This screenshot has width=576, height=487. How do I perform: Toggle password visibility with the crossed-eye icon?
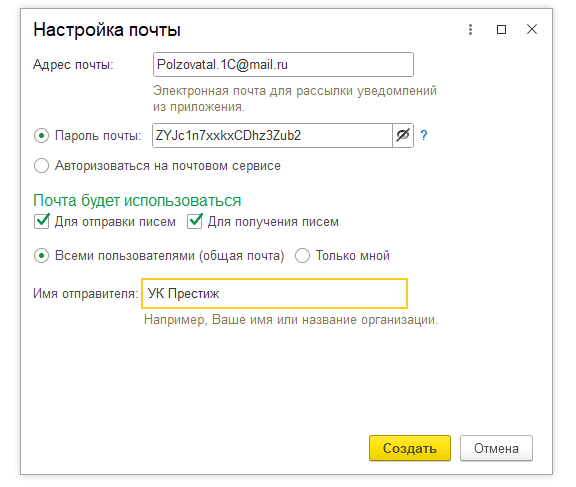(403, 136)
